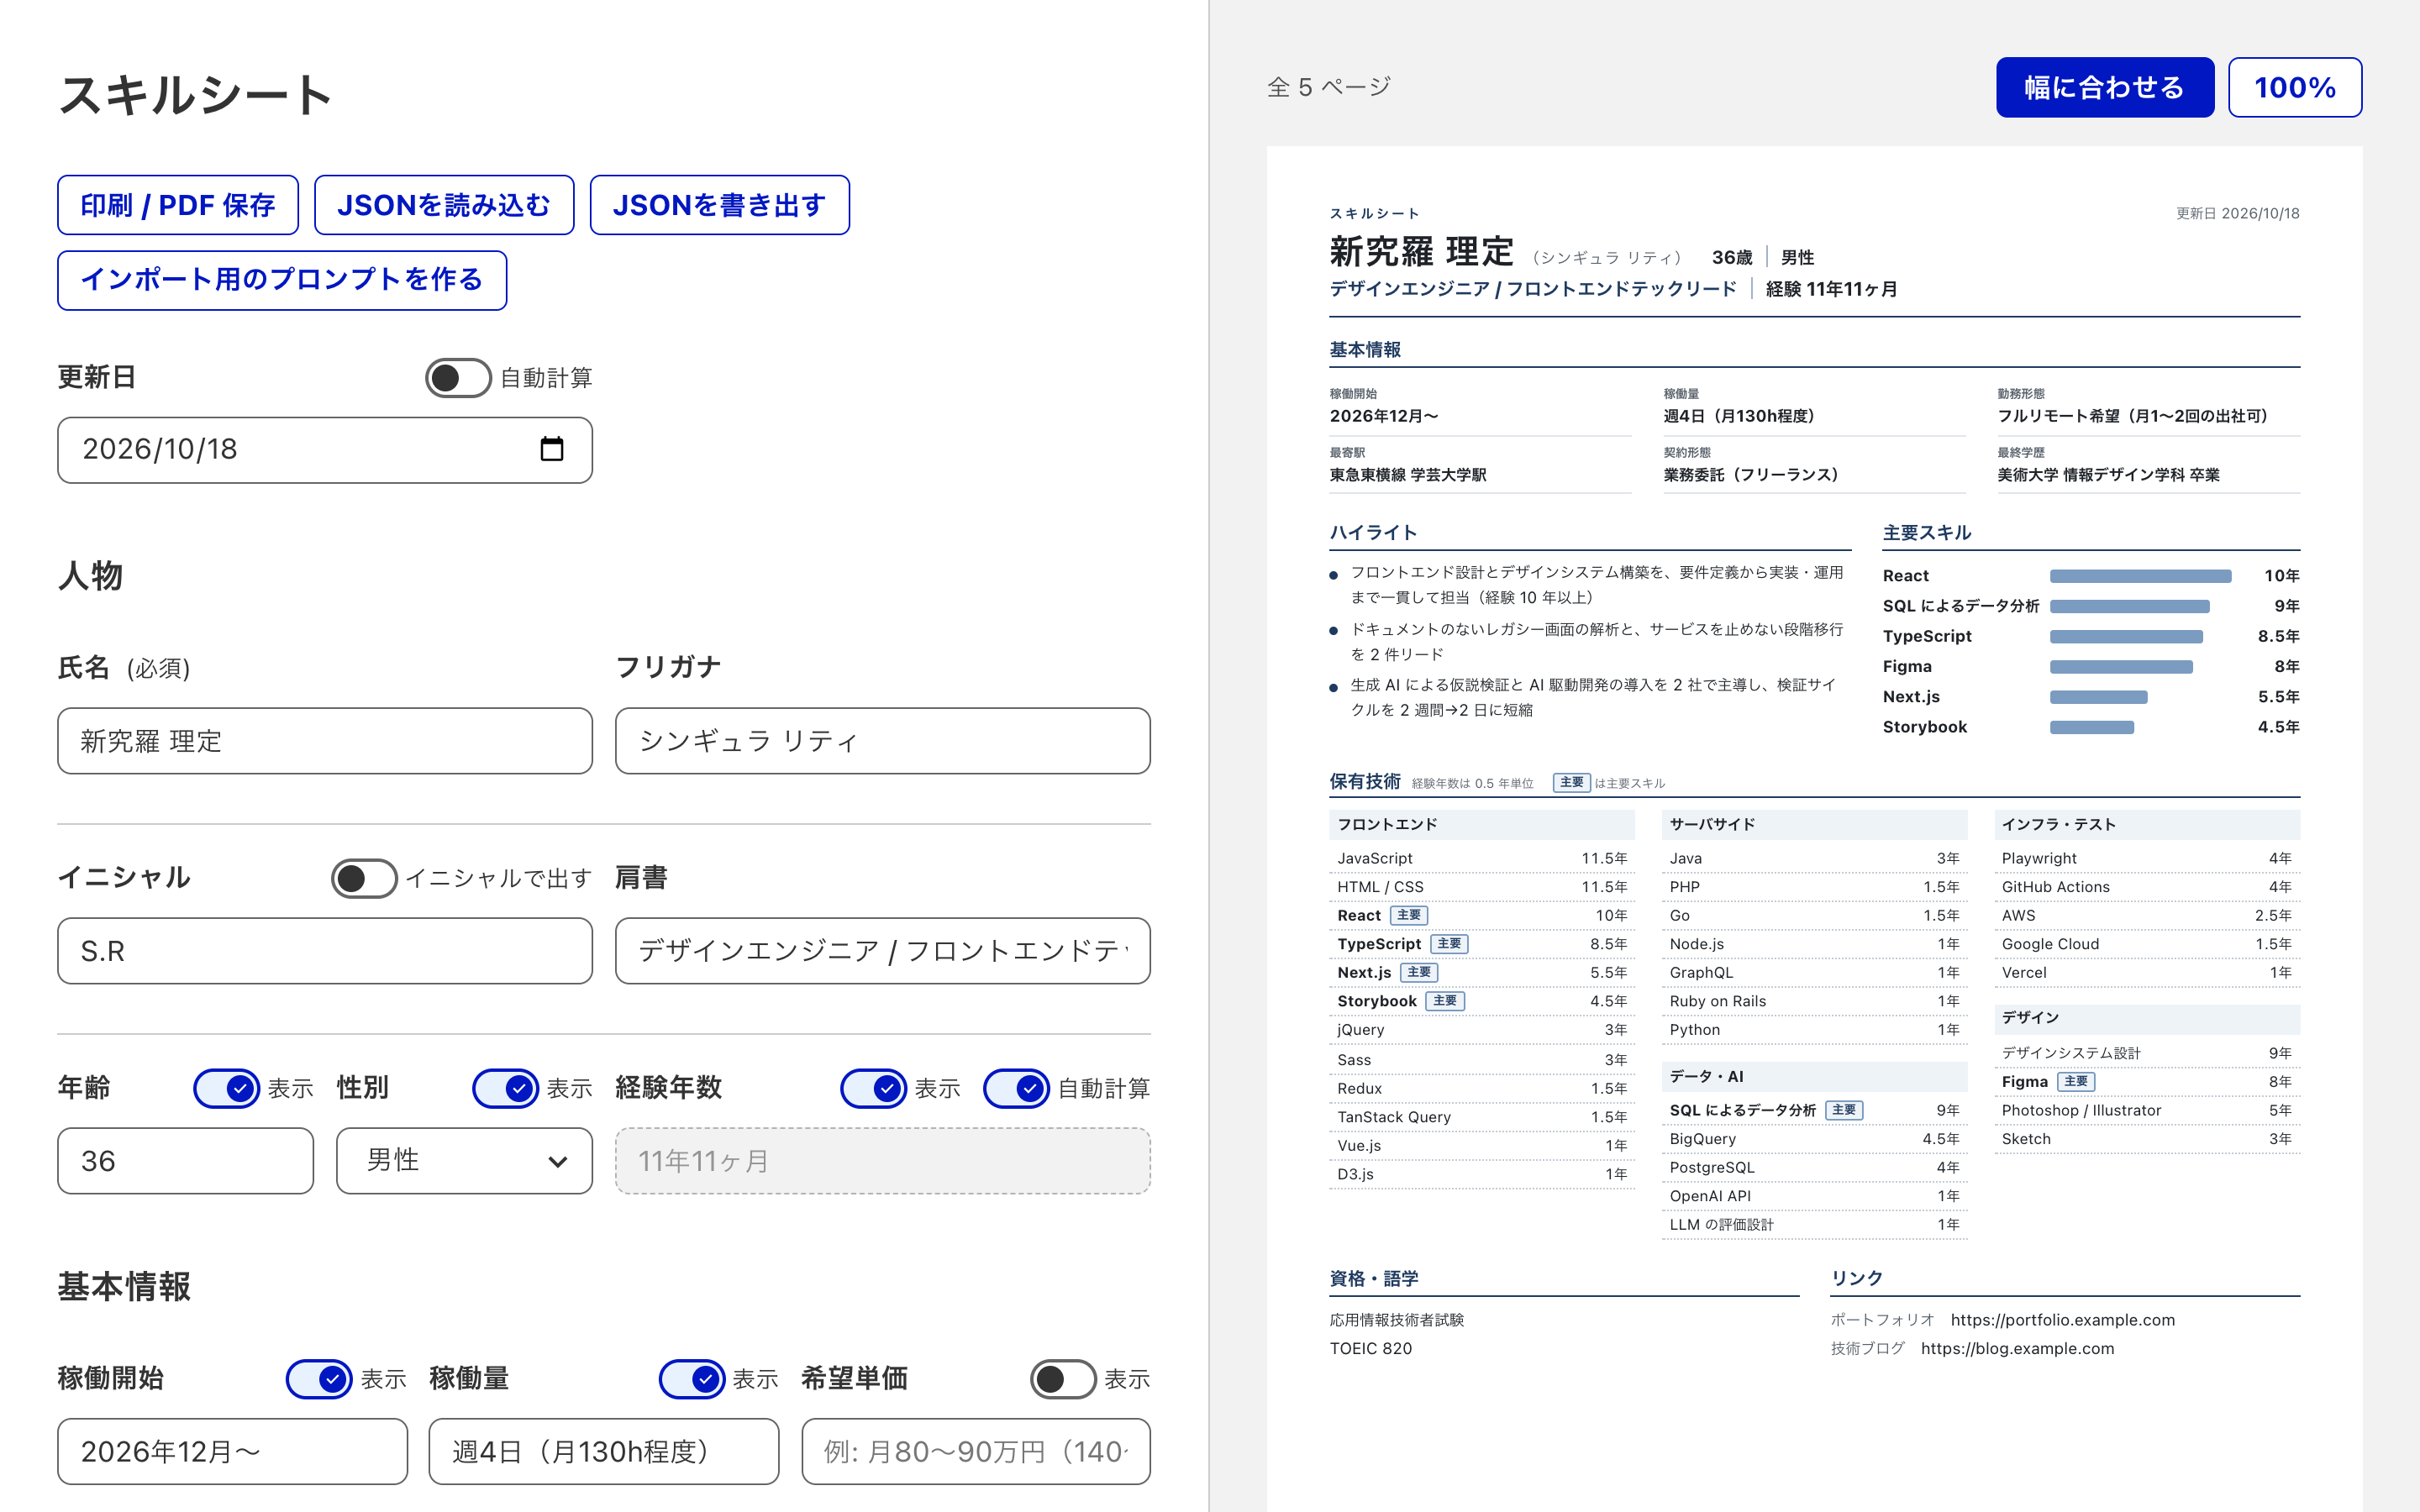
Task: Click the イニシャル input with S.R
Action: point(325,951)
